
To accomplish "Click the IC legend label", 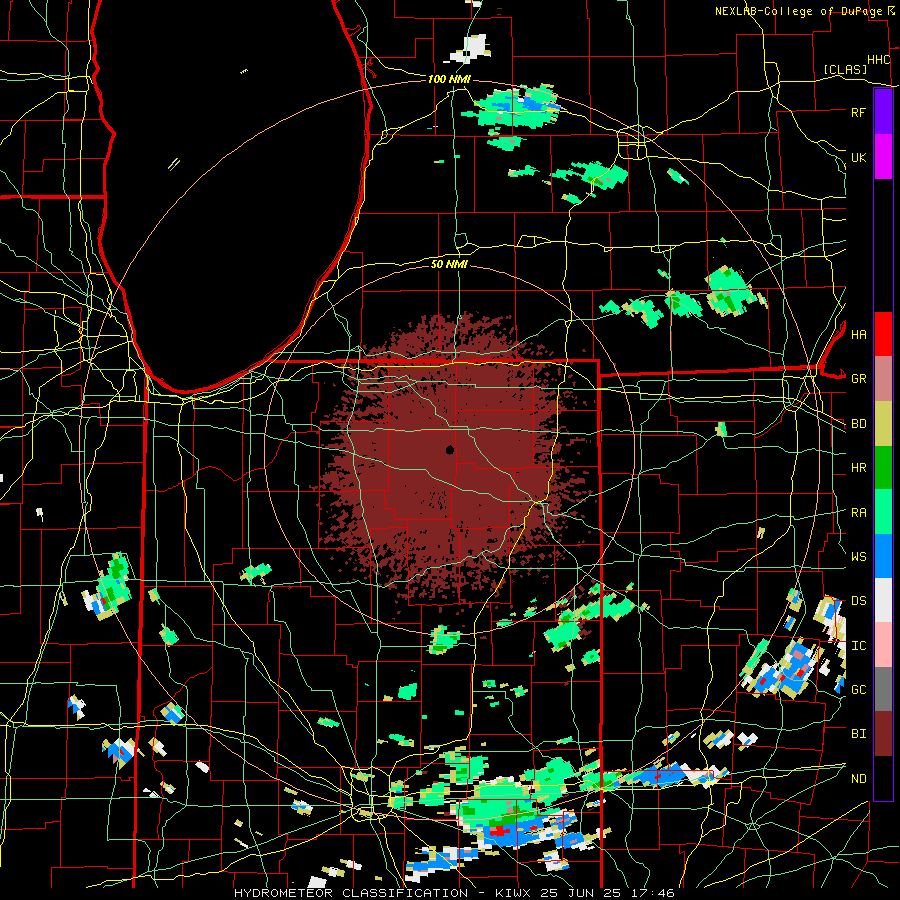I will pos(858,646).
